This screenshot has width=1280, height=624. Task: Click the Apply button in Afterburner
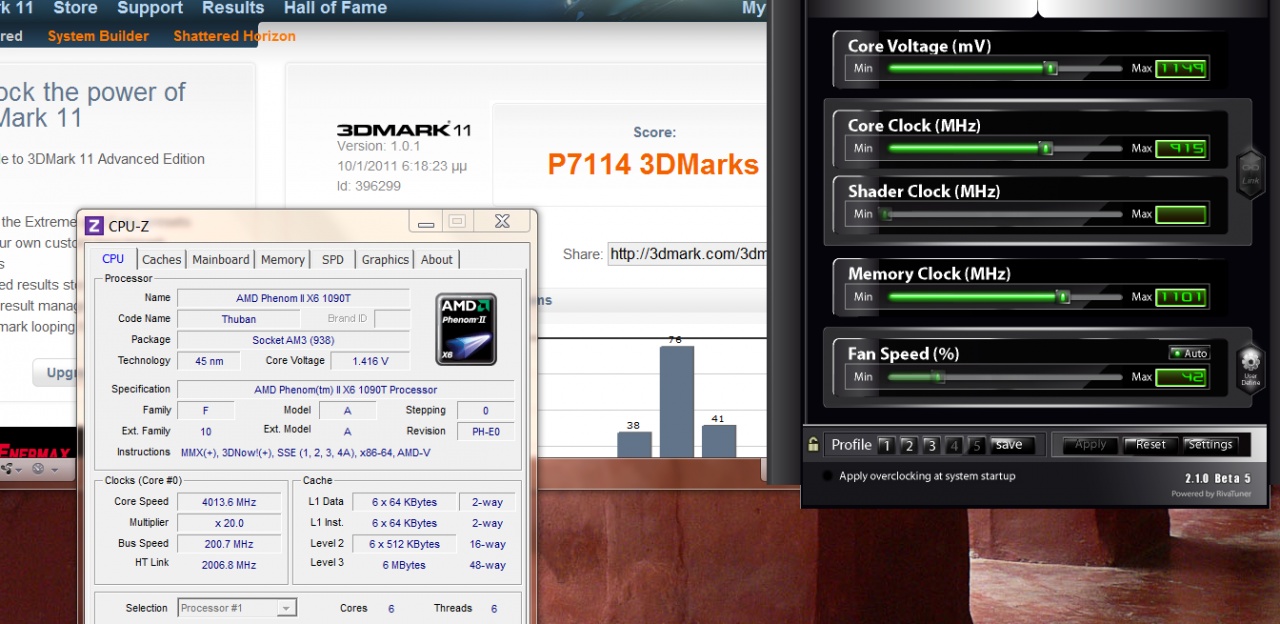pyautogui.click(x=1090, y=445)
